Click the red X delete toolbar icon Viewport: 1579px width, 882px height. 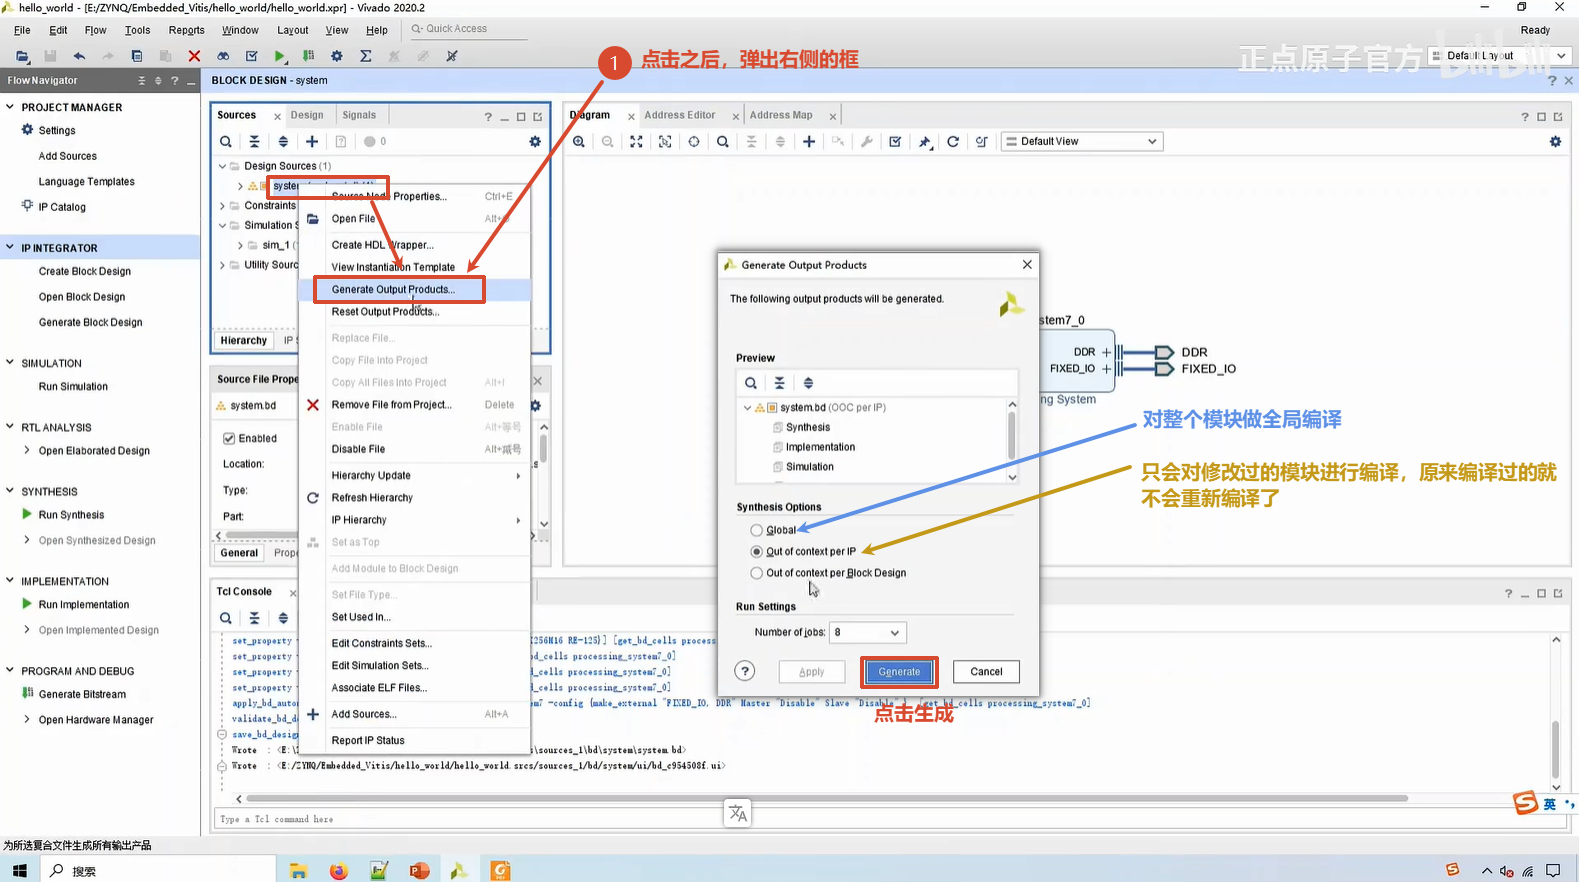coord(194,56)
